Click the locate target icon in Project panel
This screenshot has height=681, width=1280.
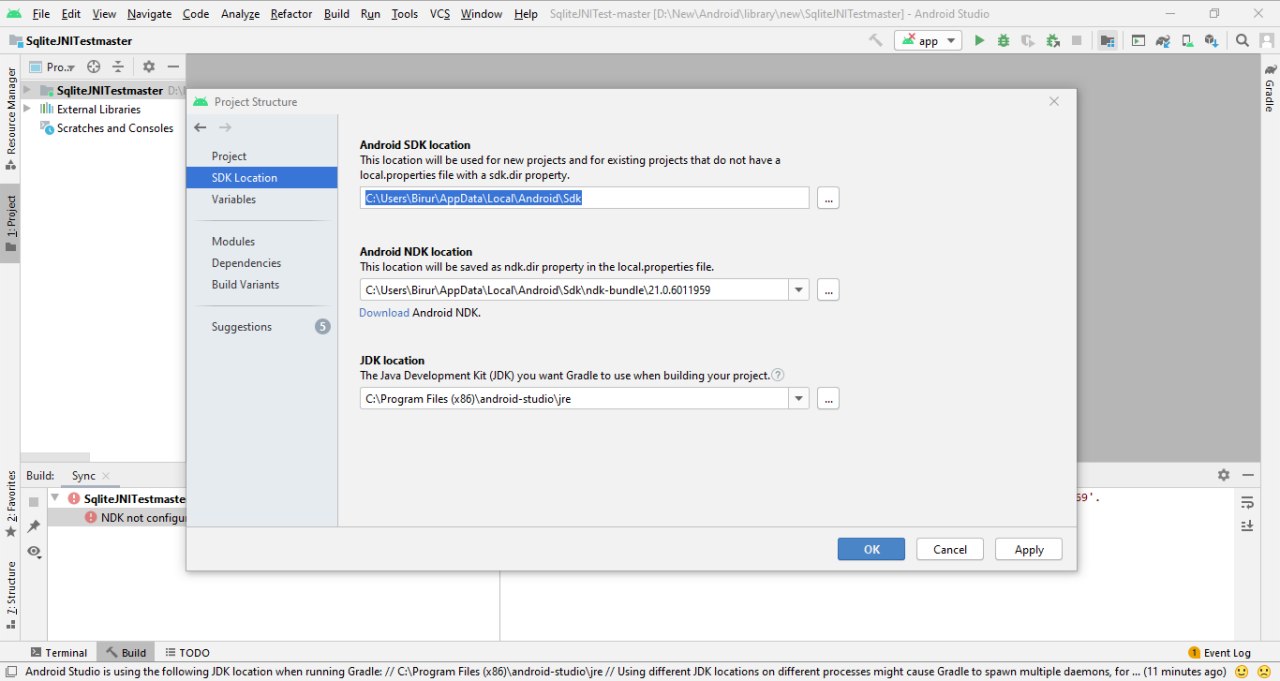coord(94,67)
